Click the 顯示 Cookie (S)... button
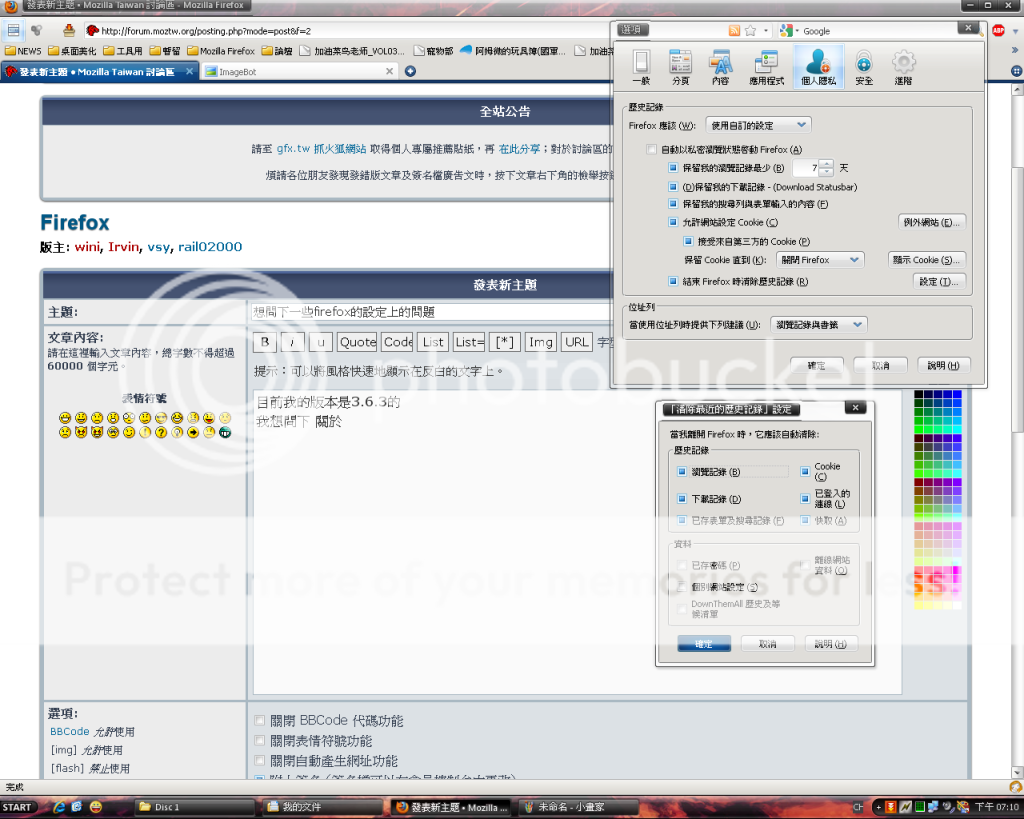 point(927,259)
